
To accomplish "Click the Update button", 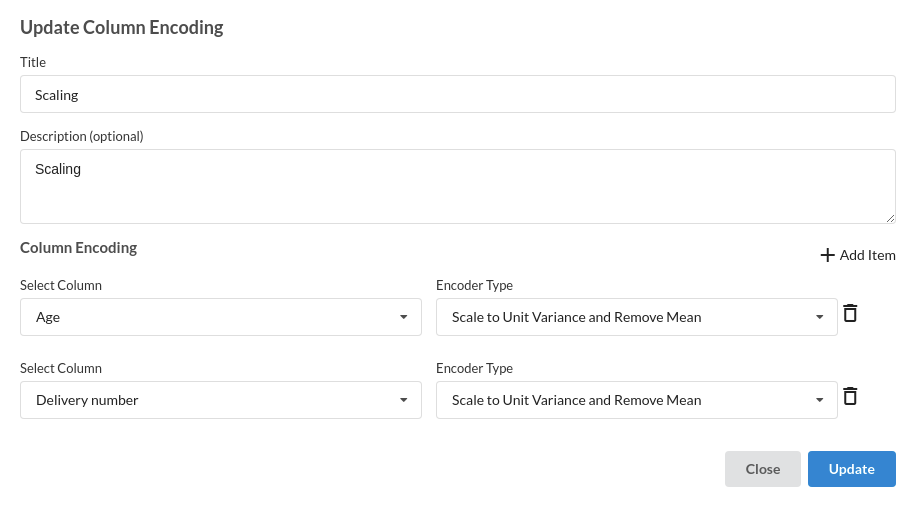I will tap(852, 469).
